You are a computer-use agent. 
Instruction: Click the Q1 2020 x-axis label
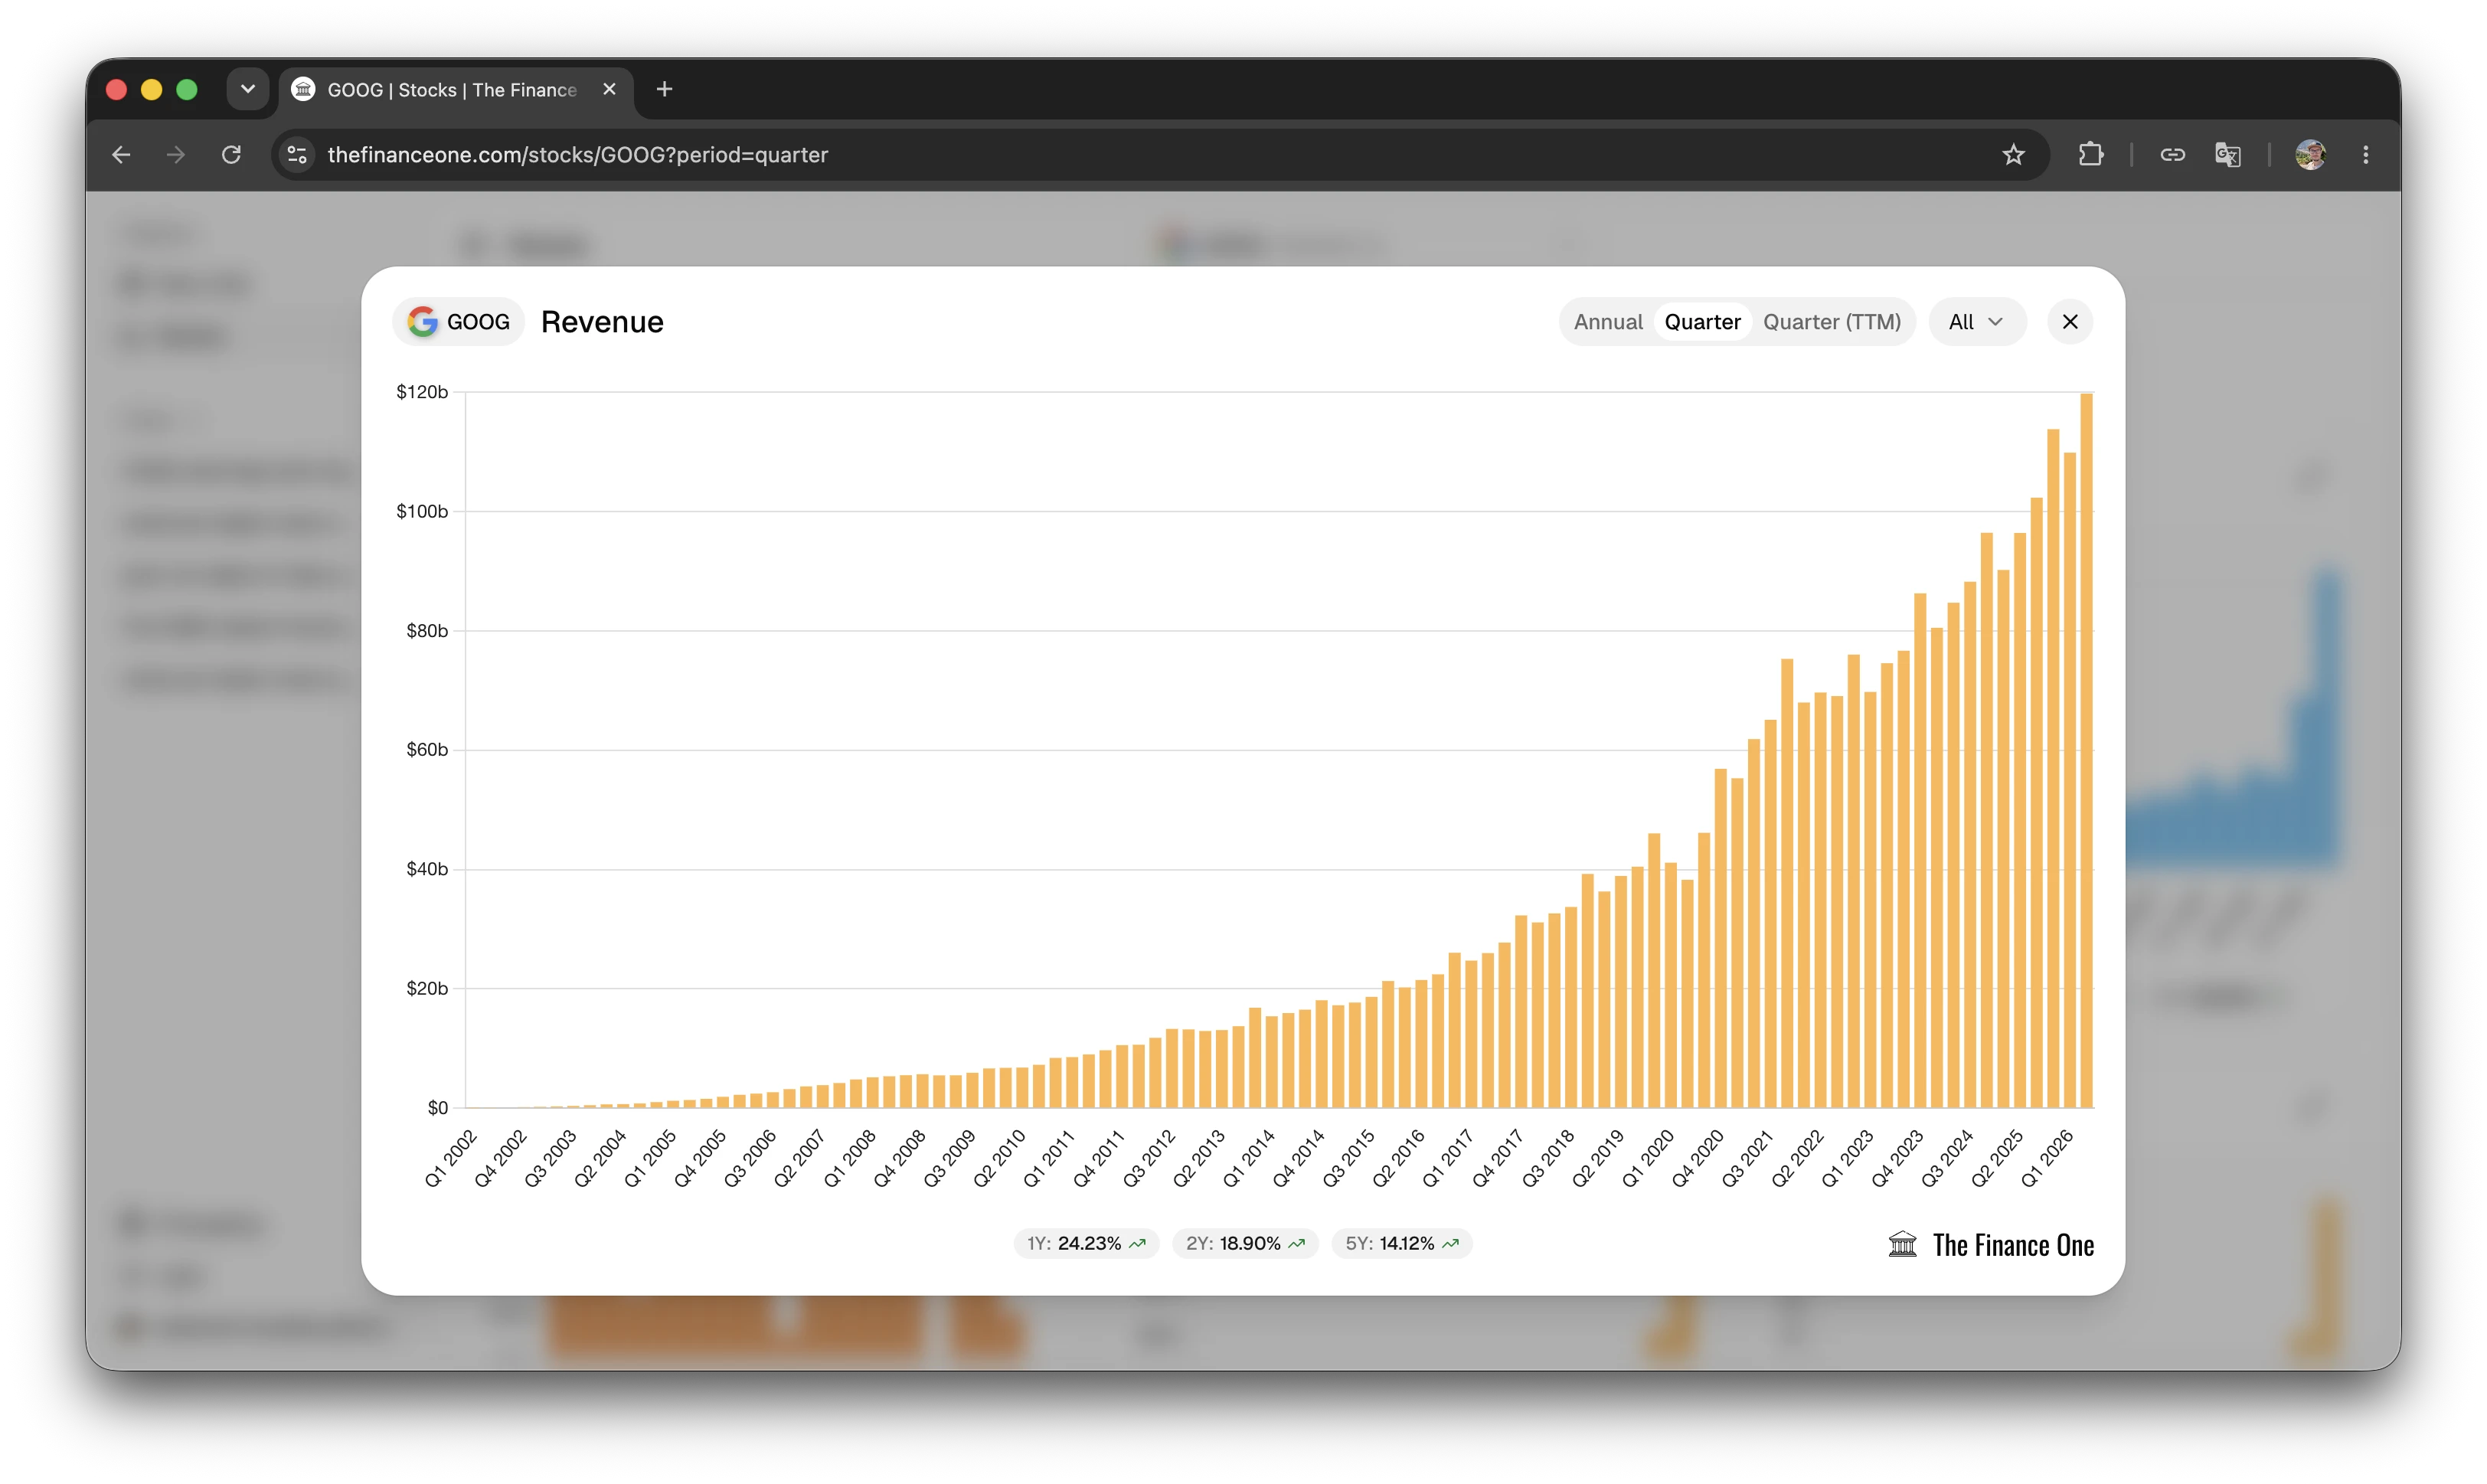tap(1648, 1159)
